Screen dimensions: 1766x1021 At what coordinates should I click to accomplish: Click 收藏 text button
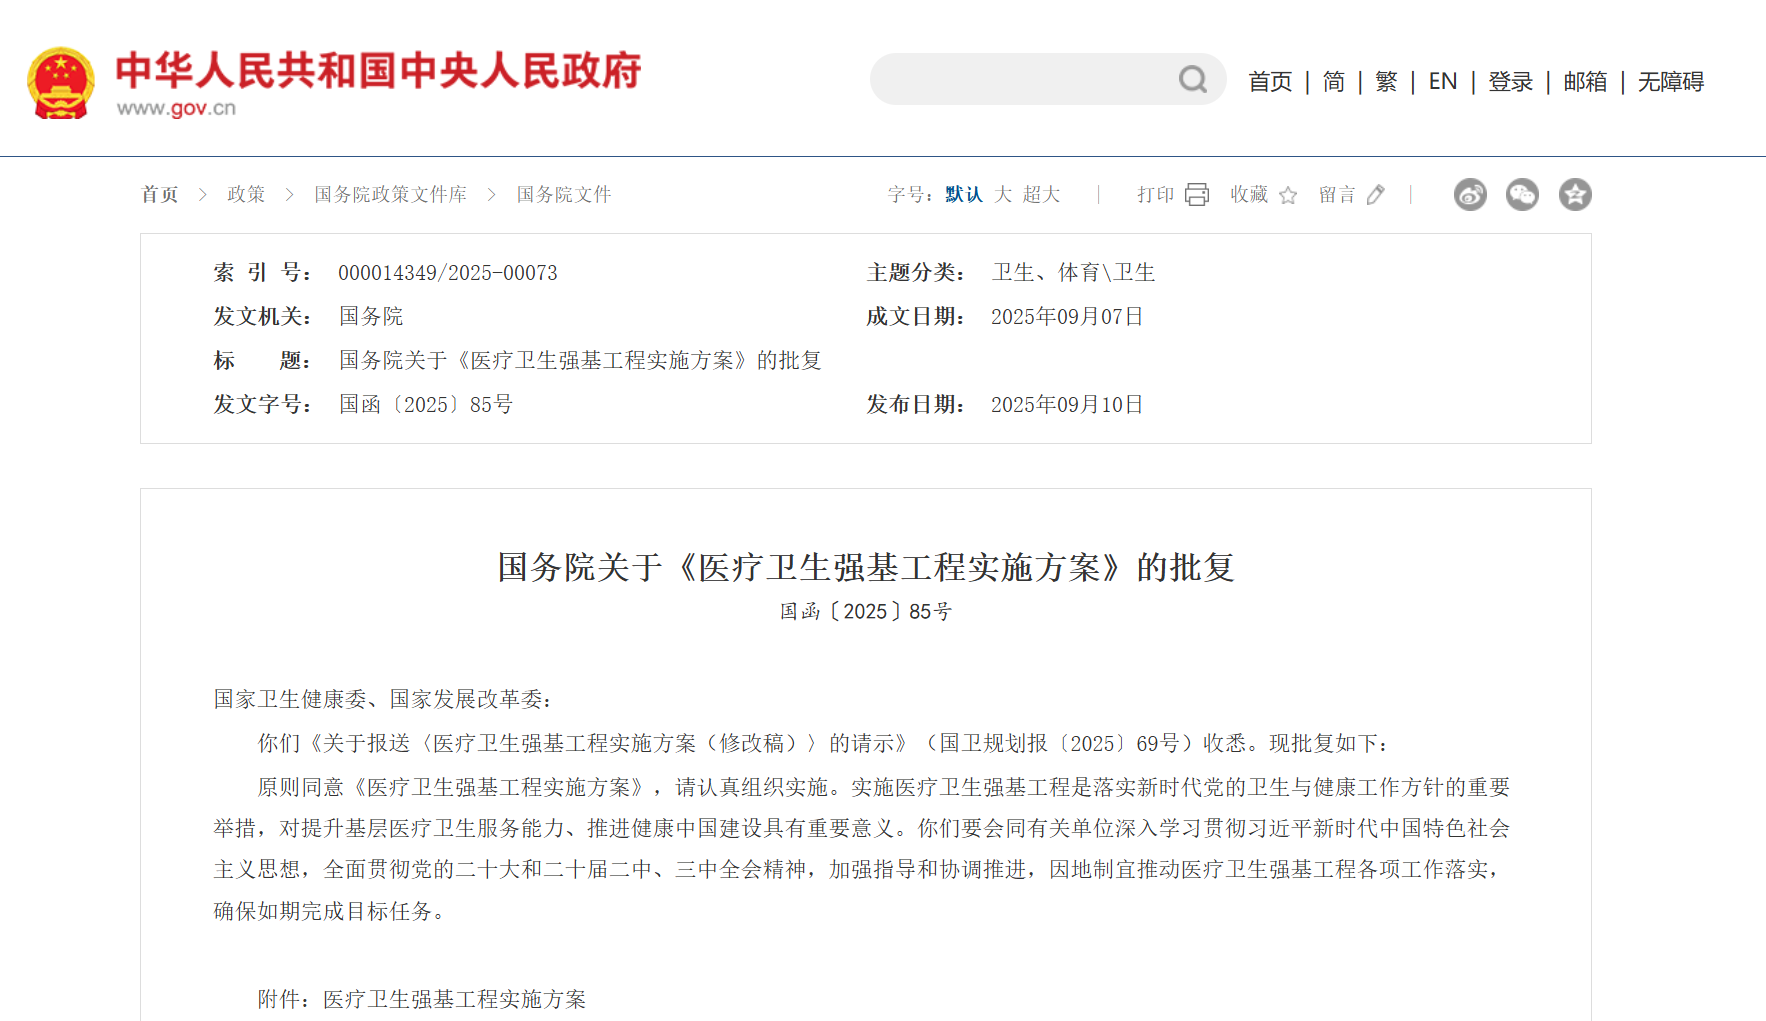click(x=1249, y=194)
